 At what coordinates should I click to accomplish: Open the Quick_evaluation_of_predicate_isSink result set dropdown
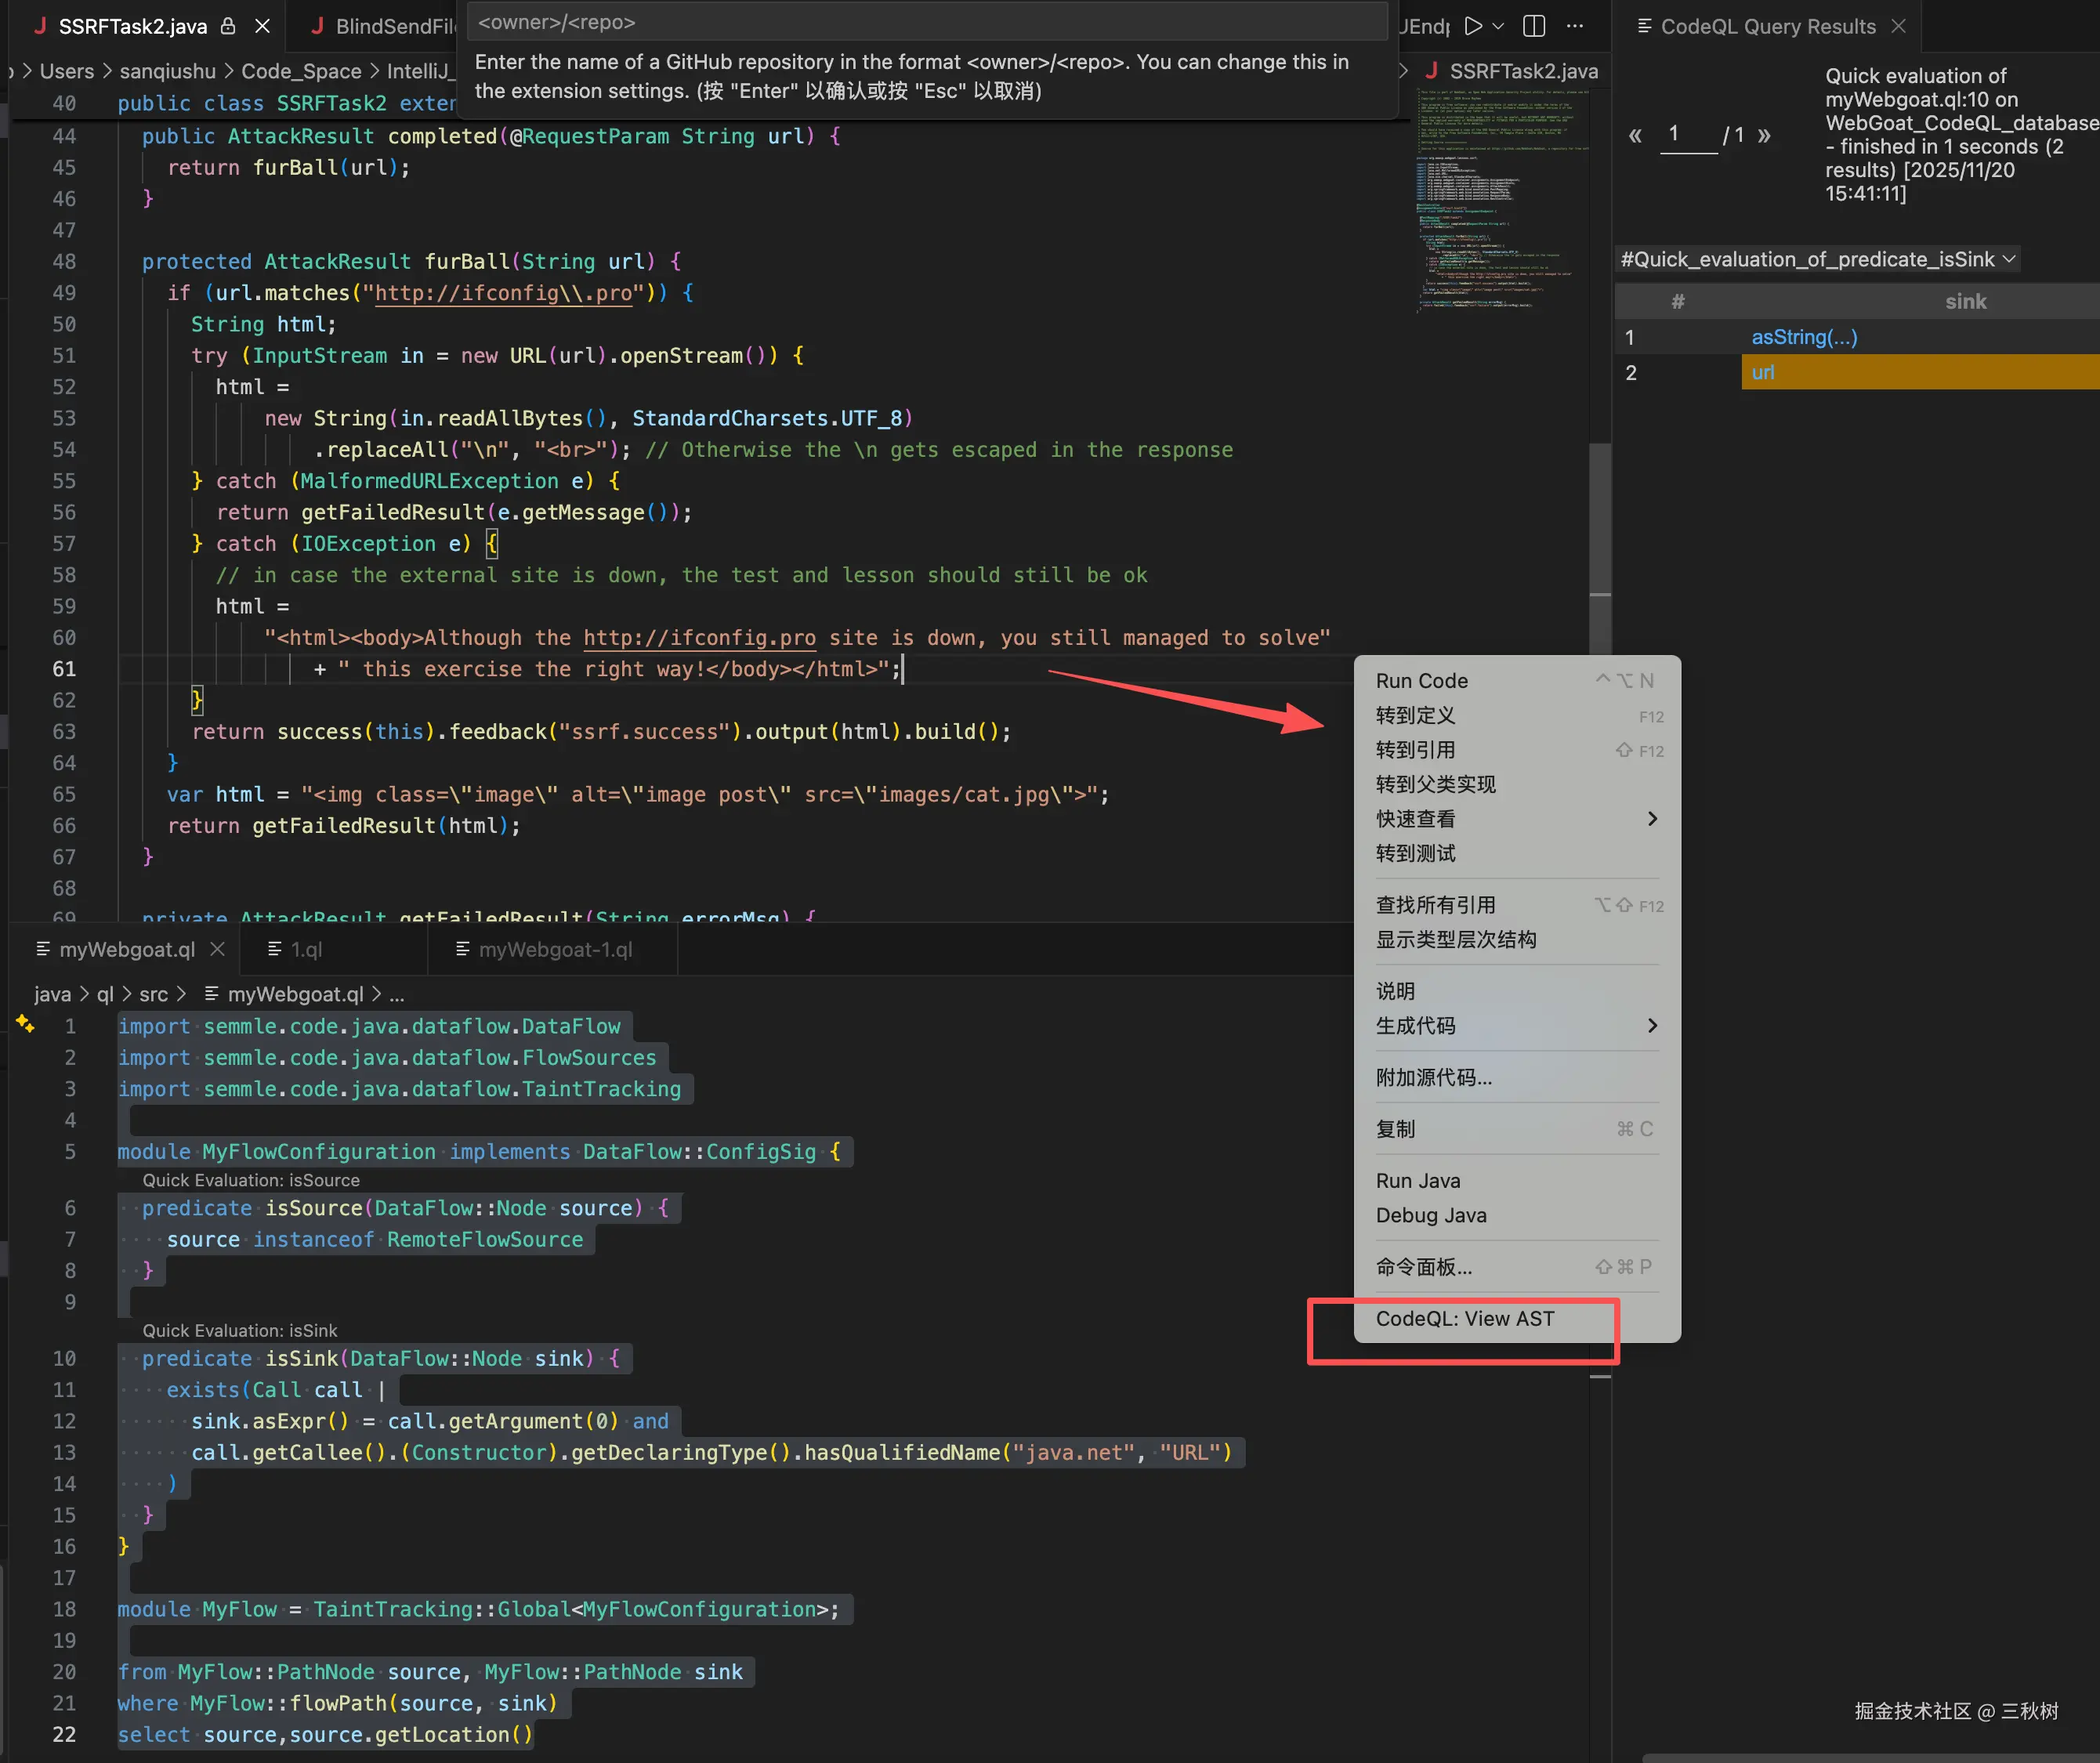click(x=1817, y=260)
